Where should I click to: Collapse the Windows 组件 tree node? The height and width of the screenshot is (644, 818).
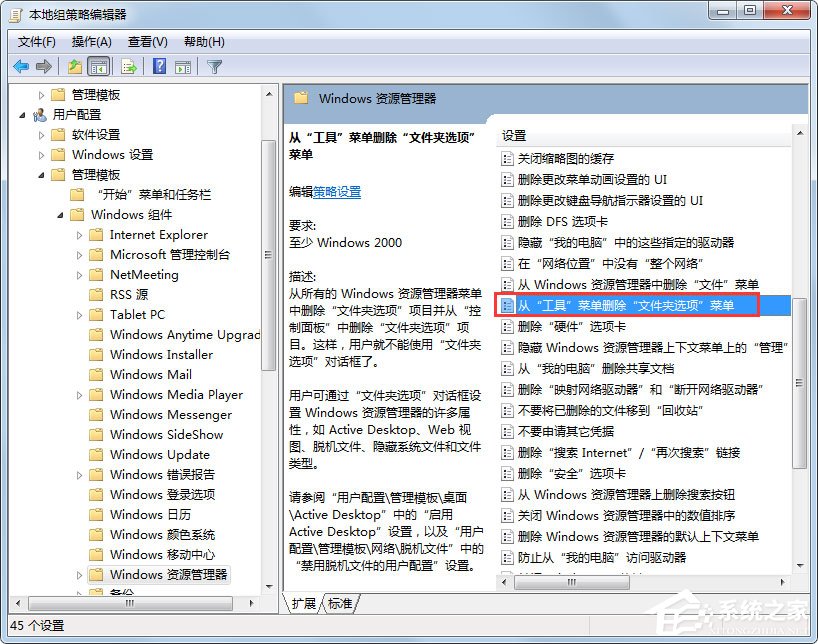(x=62, y=214)
